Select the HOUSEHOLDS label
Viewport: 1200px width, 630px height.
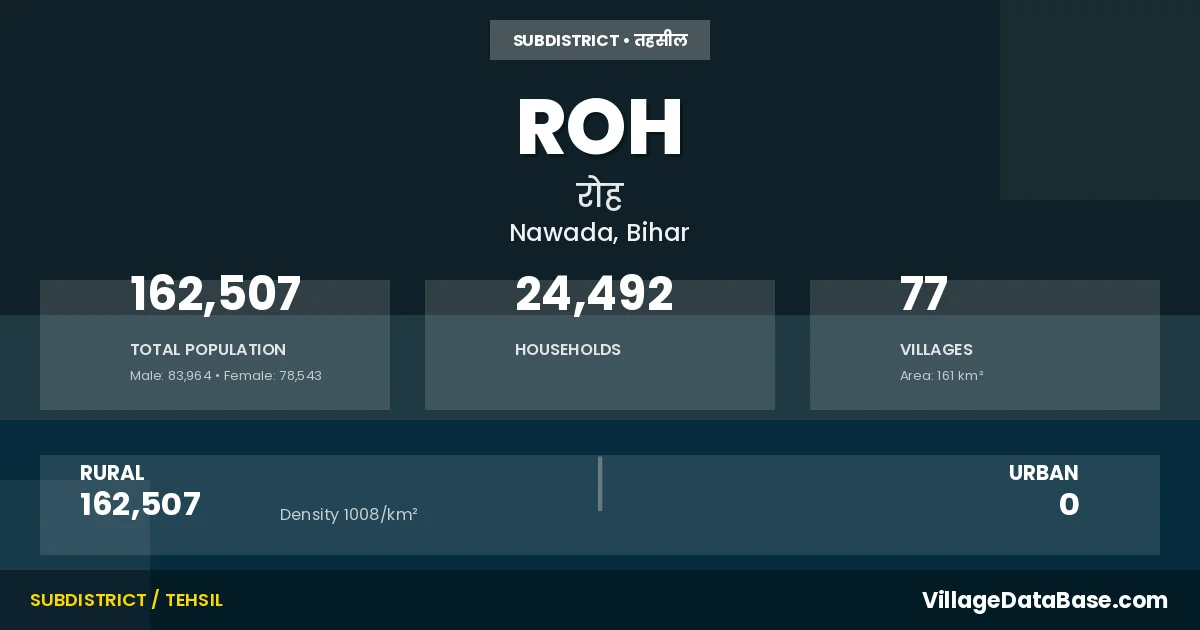click(568, 350)
